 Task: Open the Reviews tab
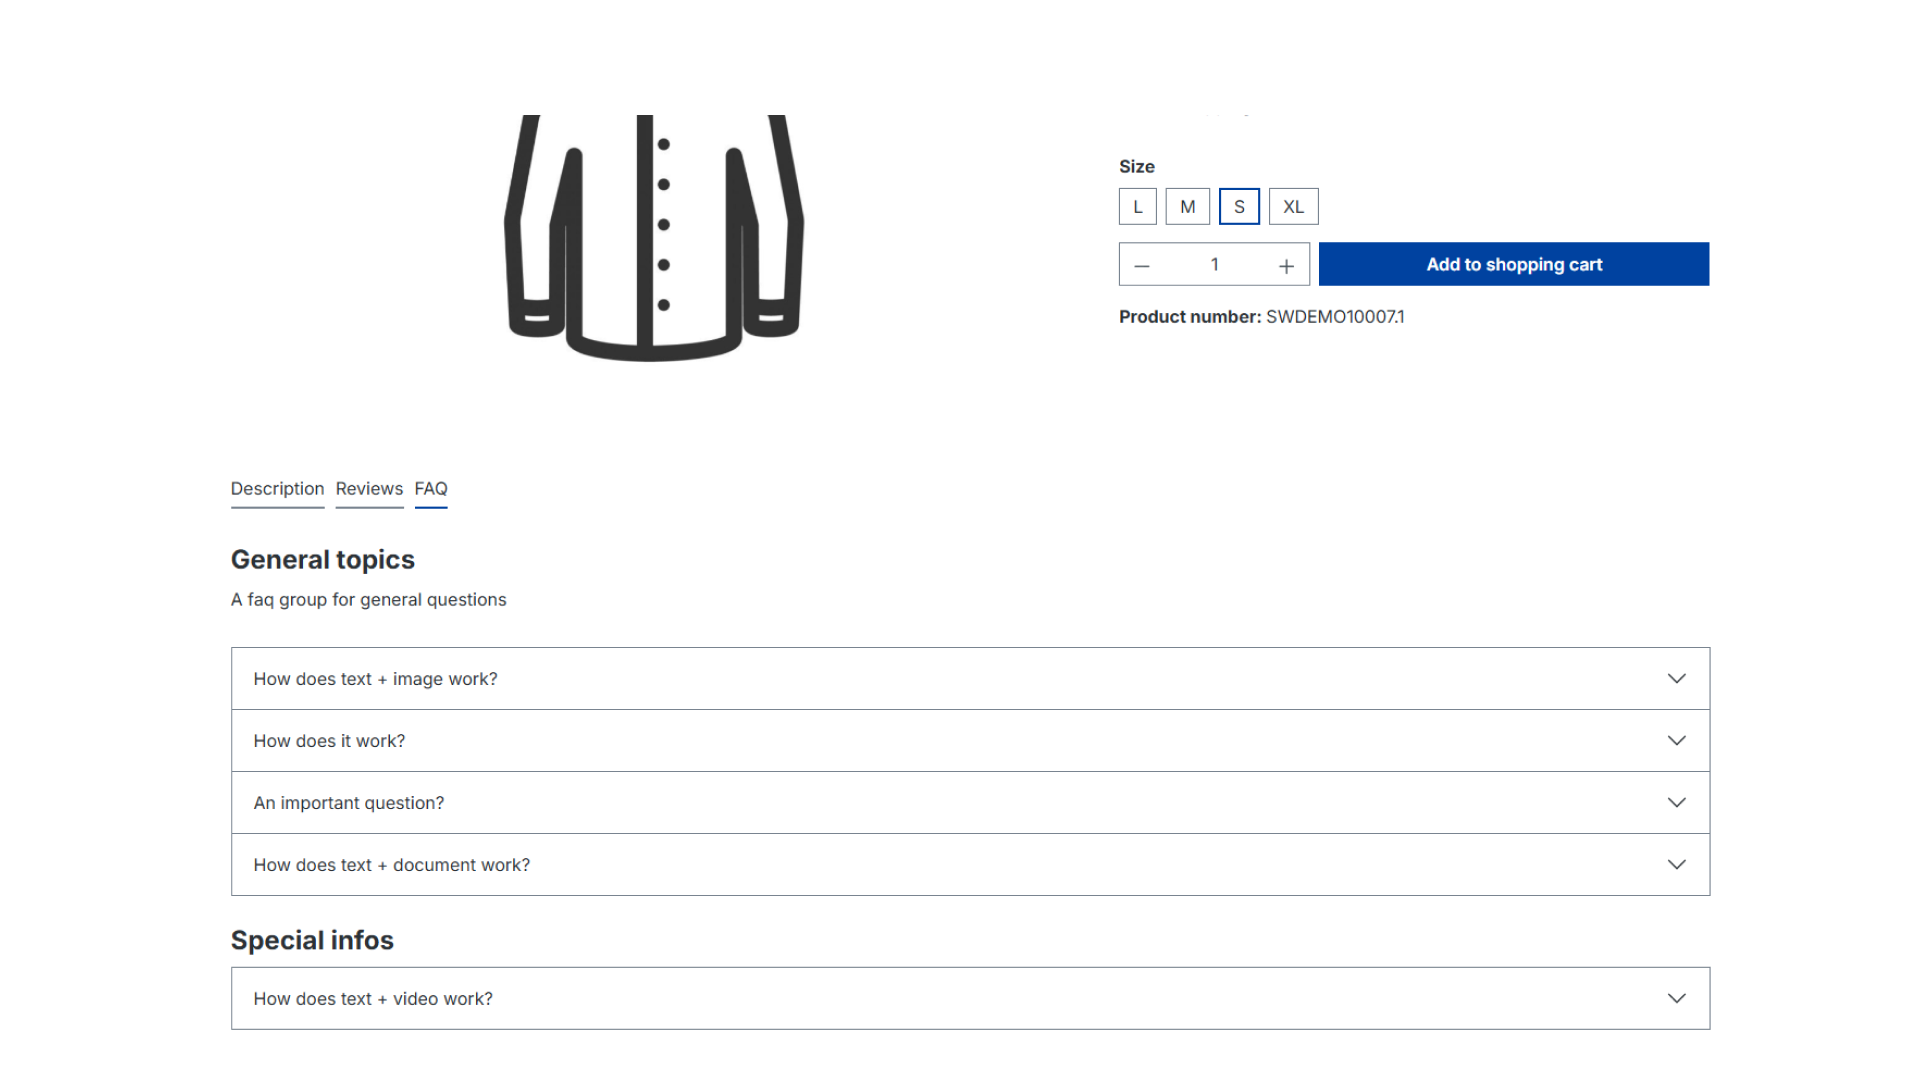[x=369, y=489]
